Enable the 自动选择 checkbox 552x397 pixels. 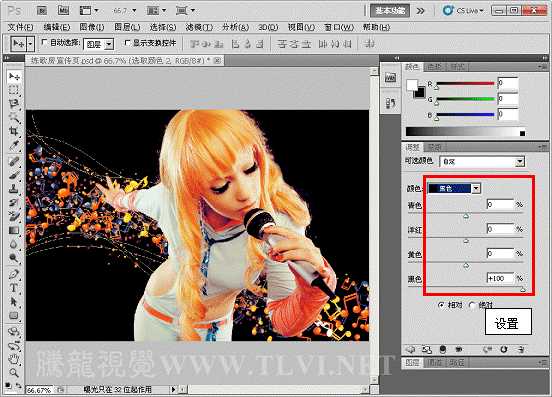(44, 42)
